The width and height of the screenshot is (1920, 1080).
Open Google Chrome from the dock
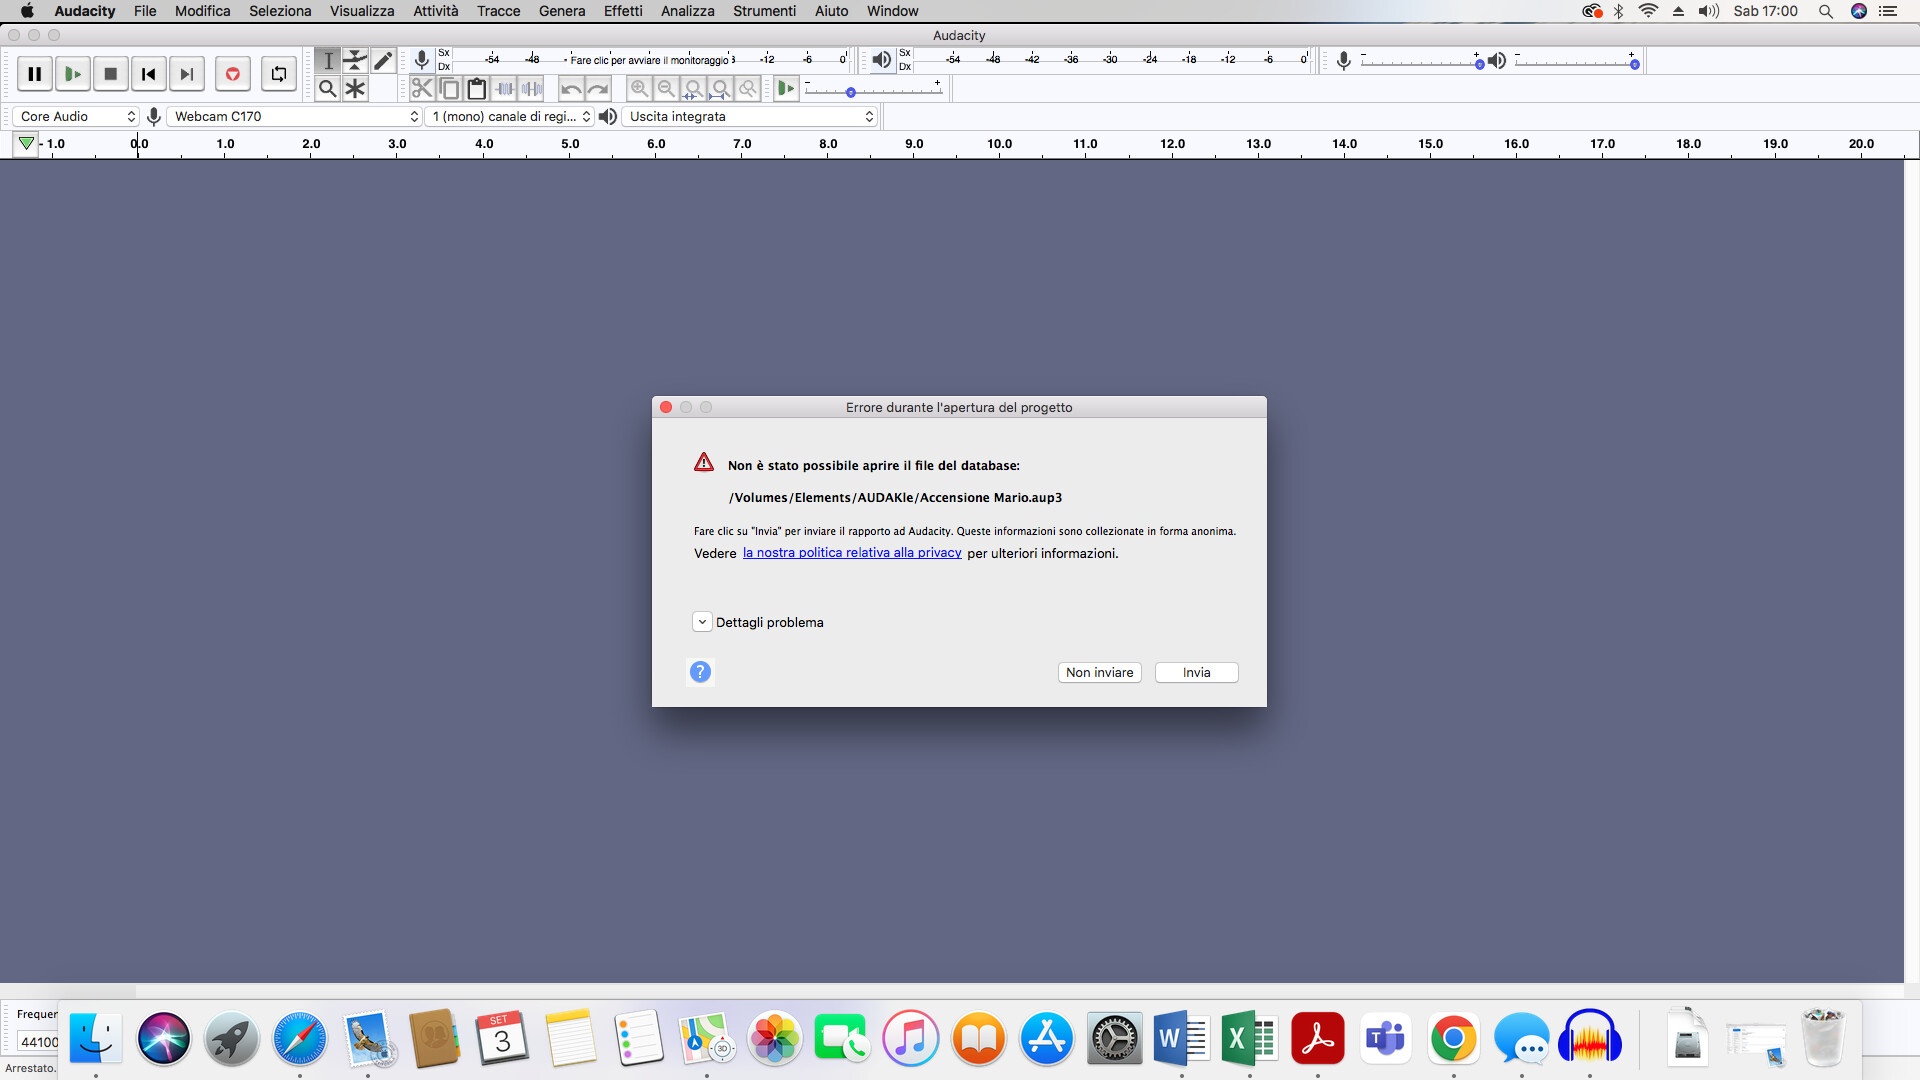pyautogui.click(x=1453, y=1038)
